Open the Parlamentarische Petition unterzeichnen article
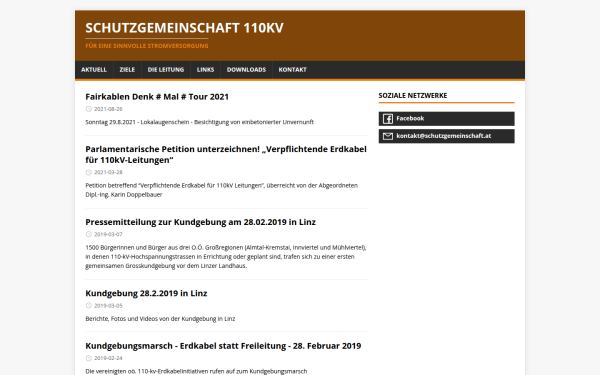 226,155
